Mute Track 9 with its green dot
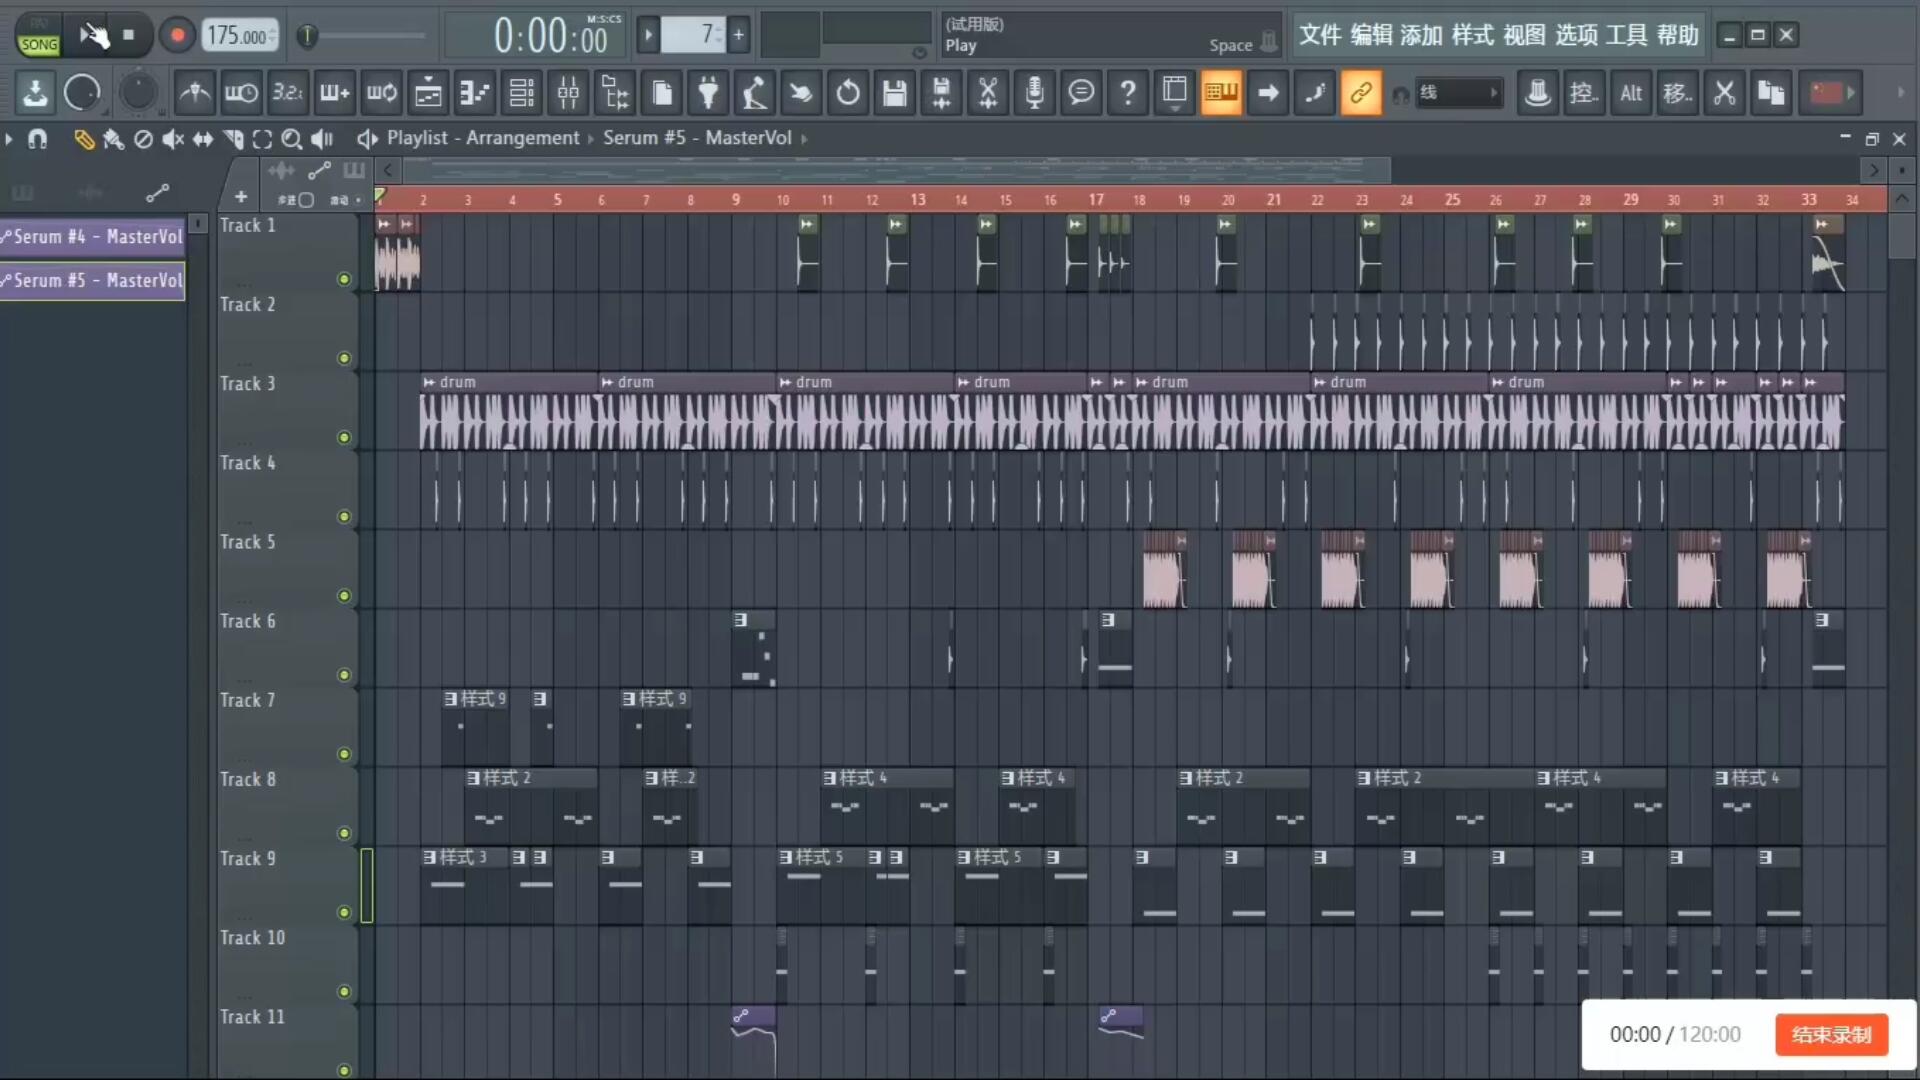Screen dimensions: 1920x1080 (x=344, y=912)
